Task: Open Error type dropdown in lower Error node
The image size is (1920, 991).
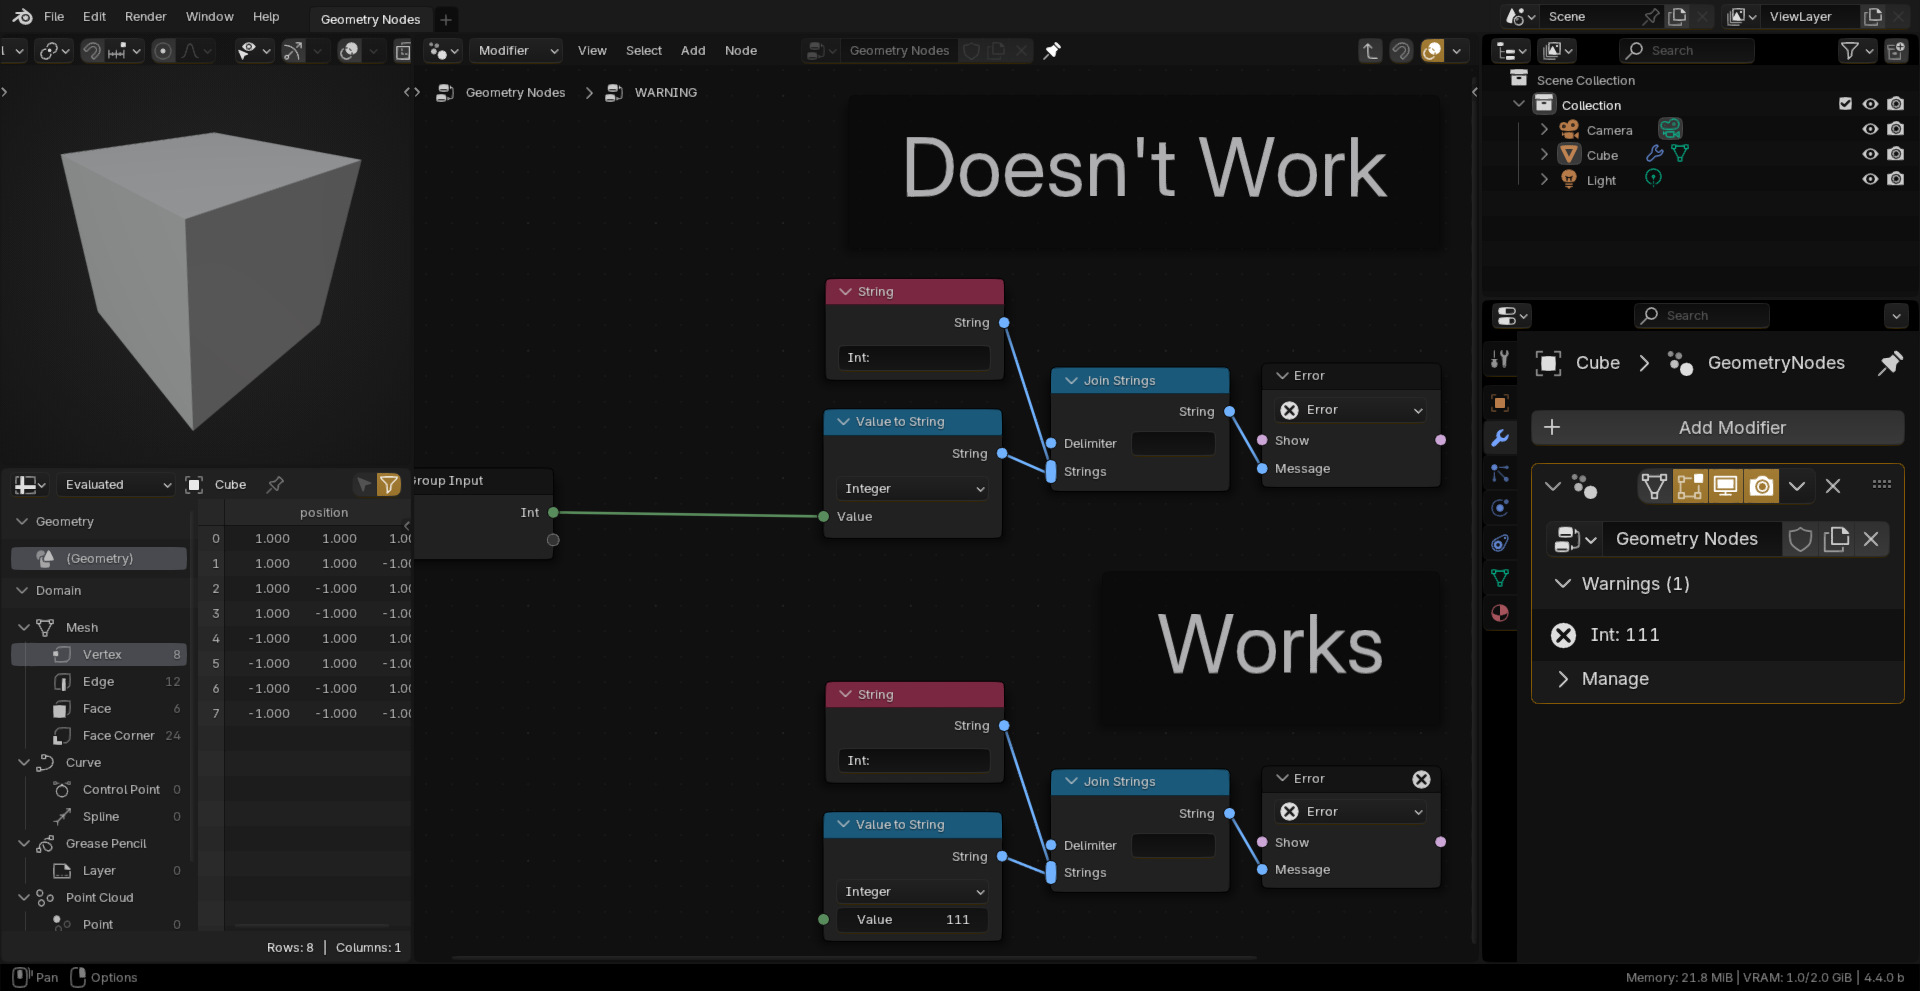Action: [1352, 812]
